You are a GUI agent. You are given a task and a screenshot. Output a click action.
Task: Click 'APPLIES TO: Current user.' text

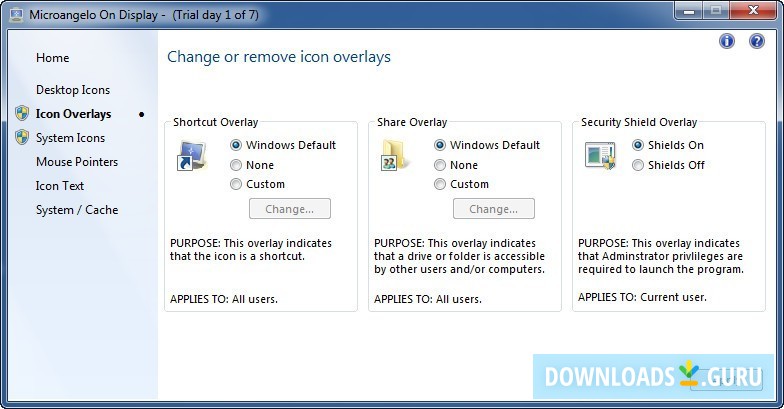642,298
